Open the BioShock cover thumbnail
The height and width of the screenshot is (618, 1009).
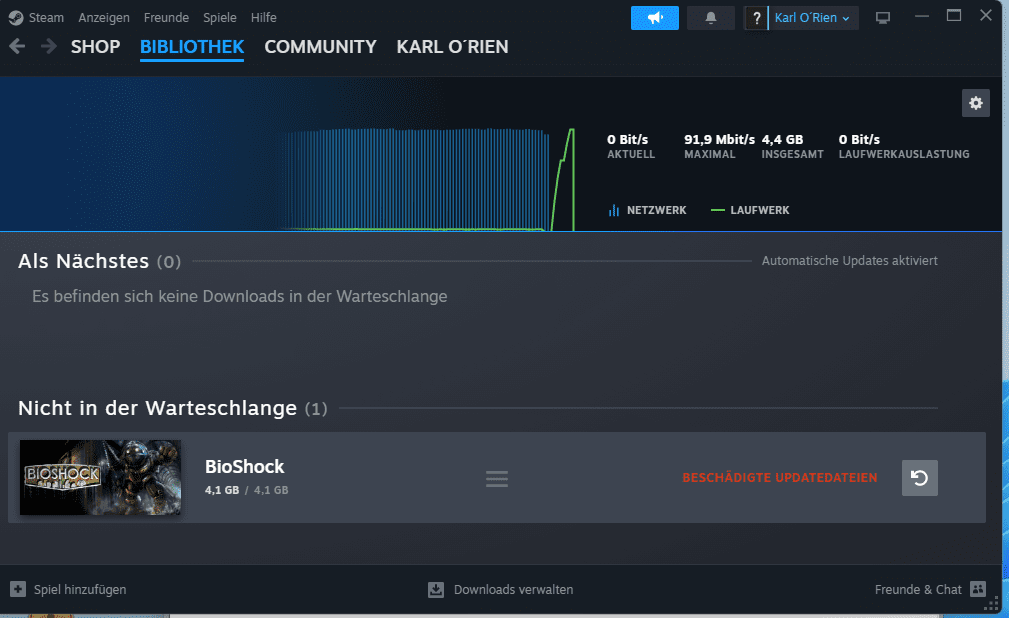pos(100,478)
